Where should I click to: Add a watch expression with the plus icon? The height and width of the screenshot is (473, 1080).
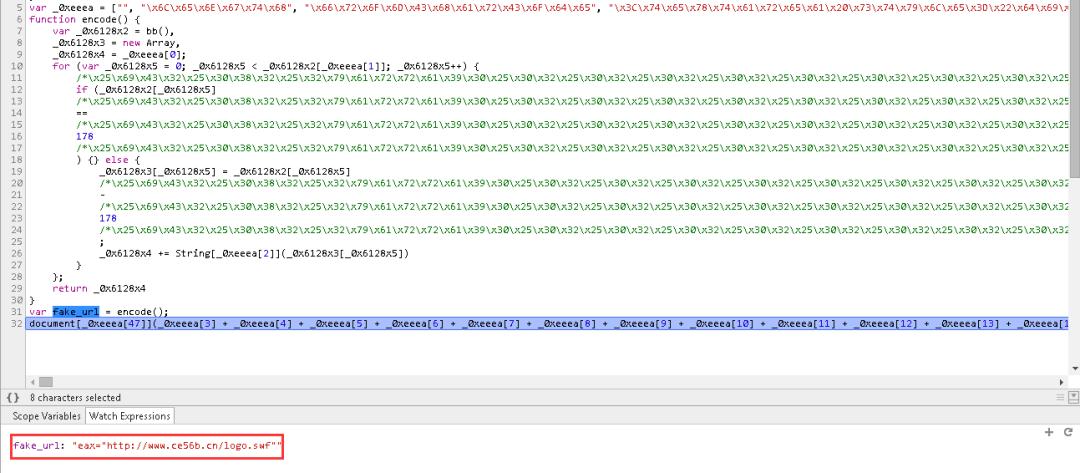pos(1048,432)
